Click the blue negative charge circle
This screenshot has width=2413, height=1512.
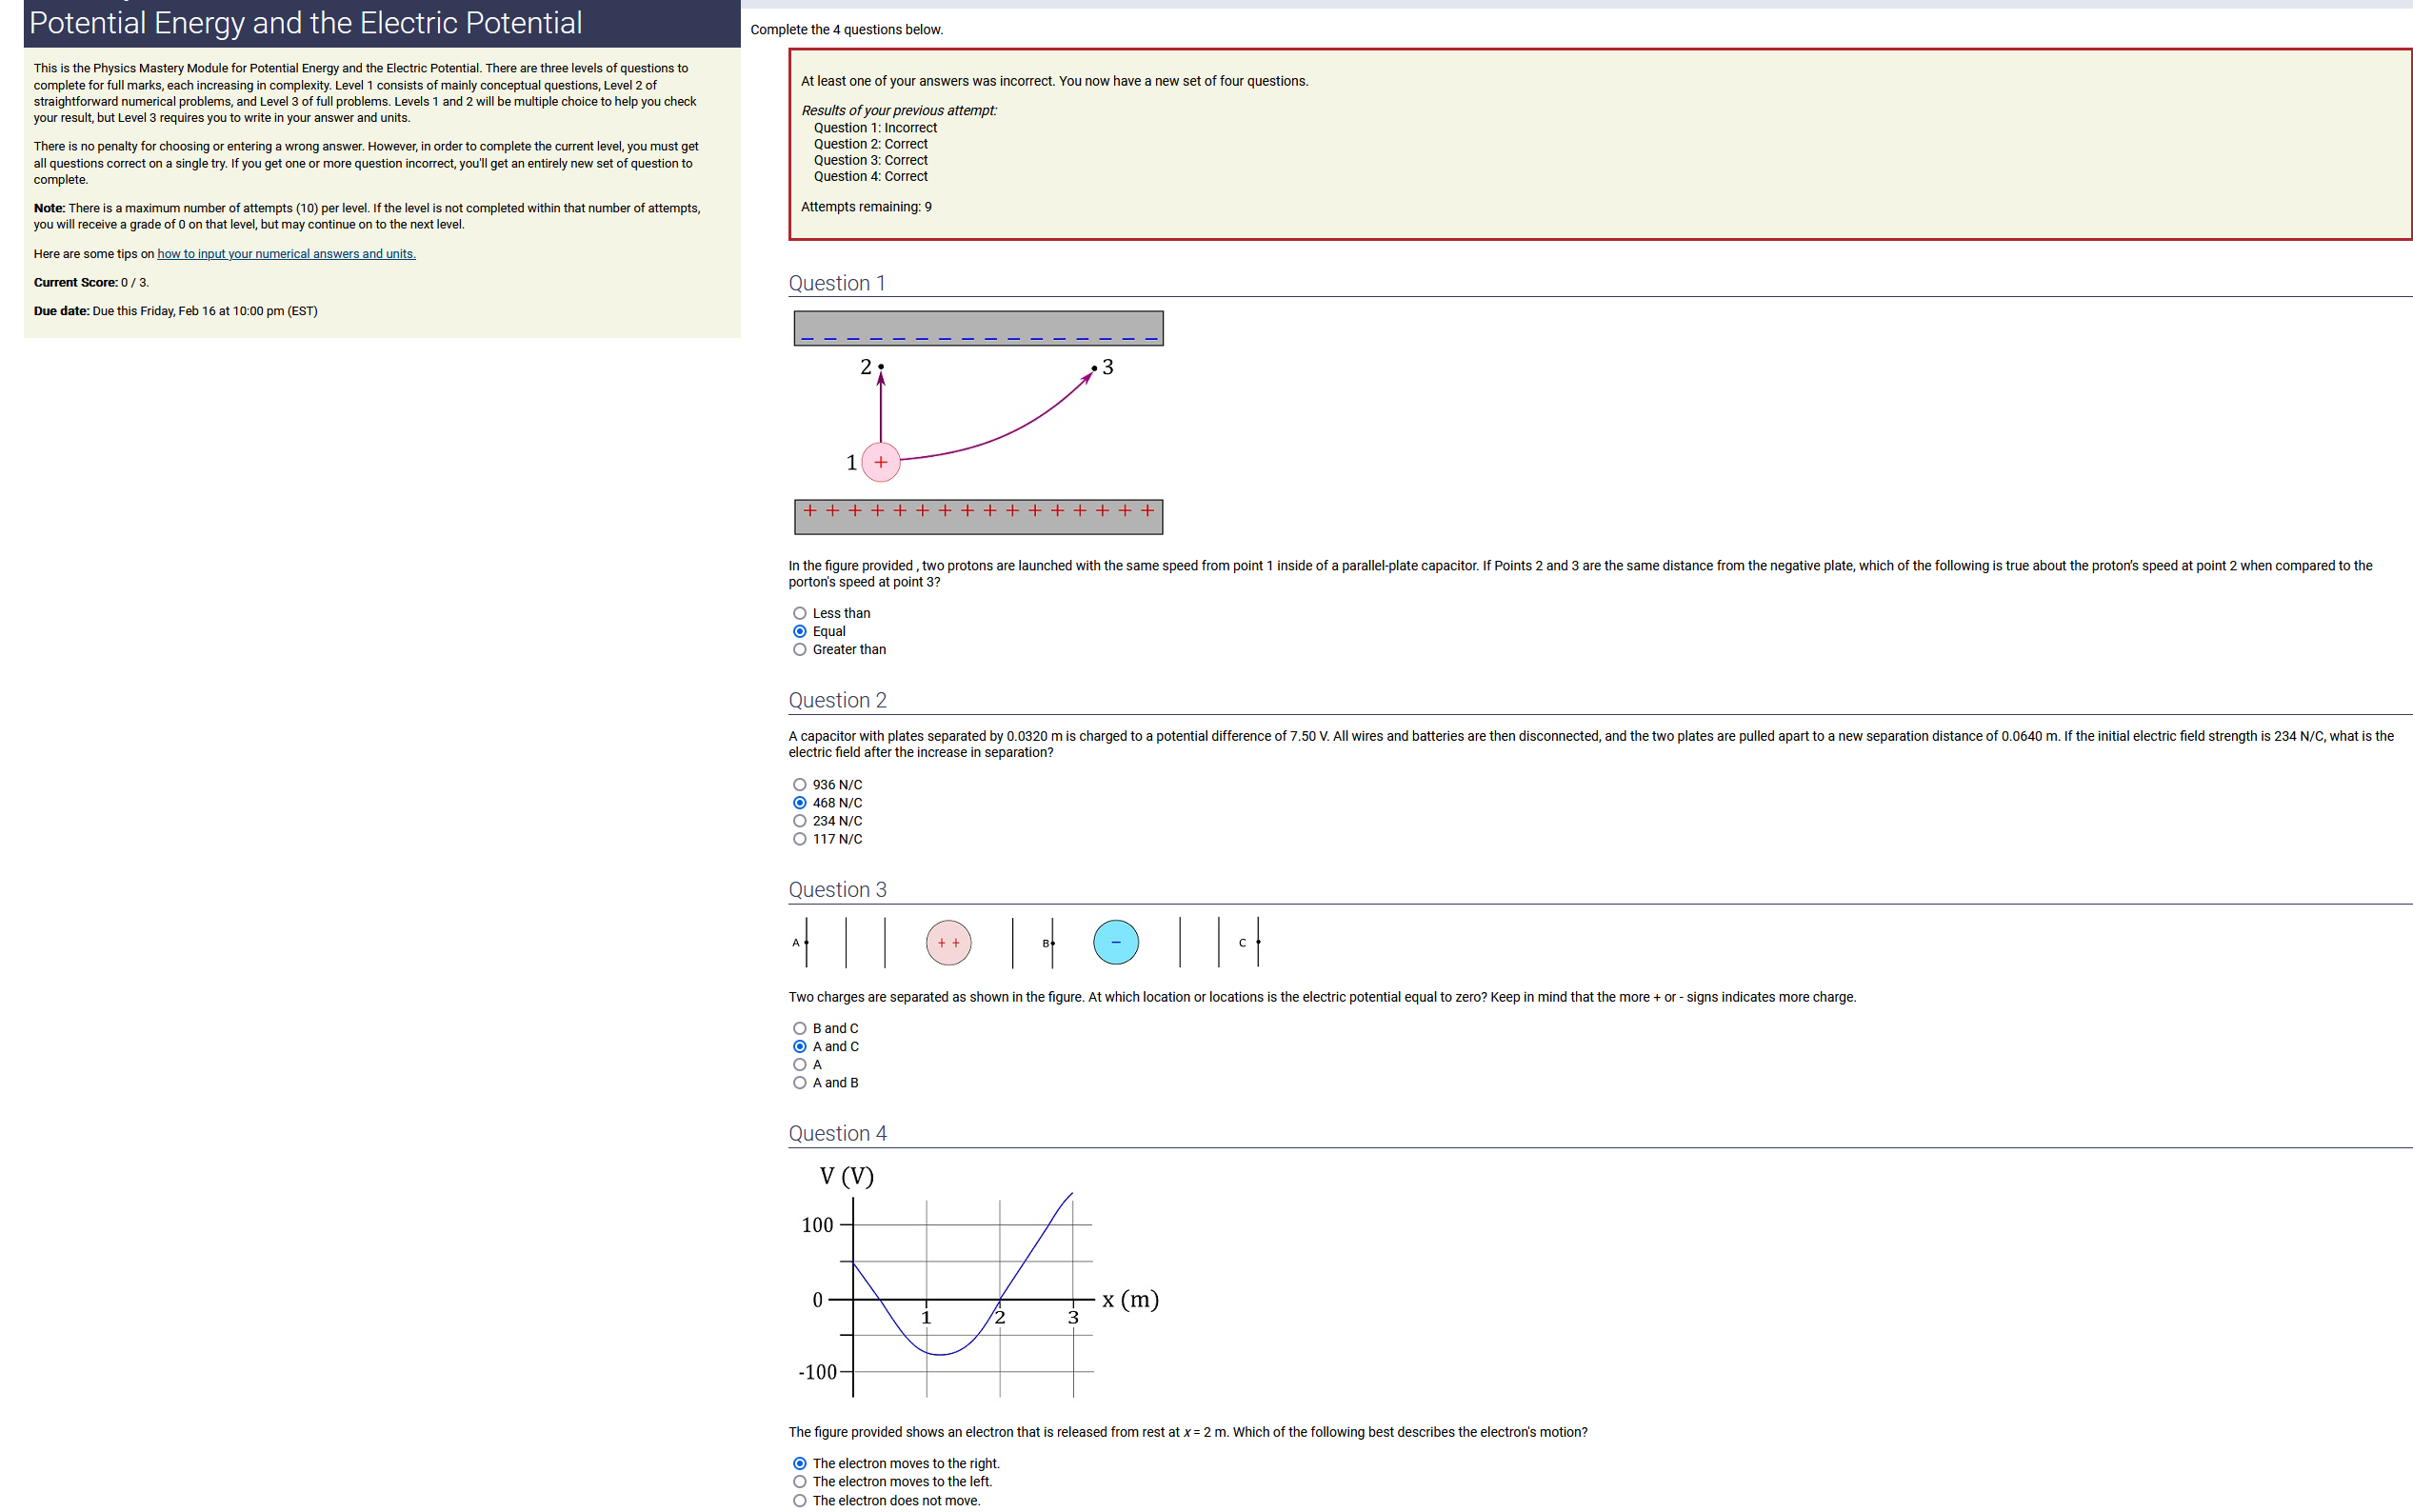pos(1115,942)
